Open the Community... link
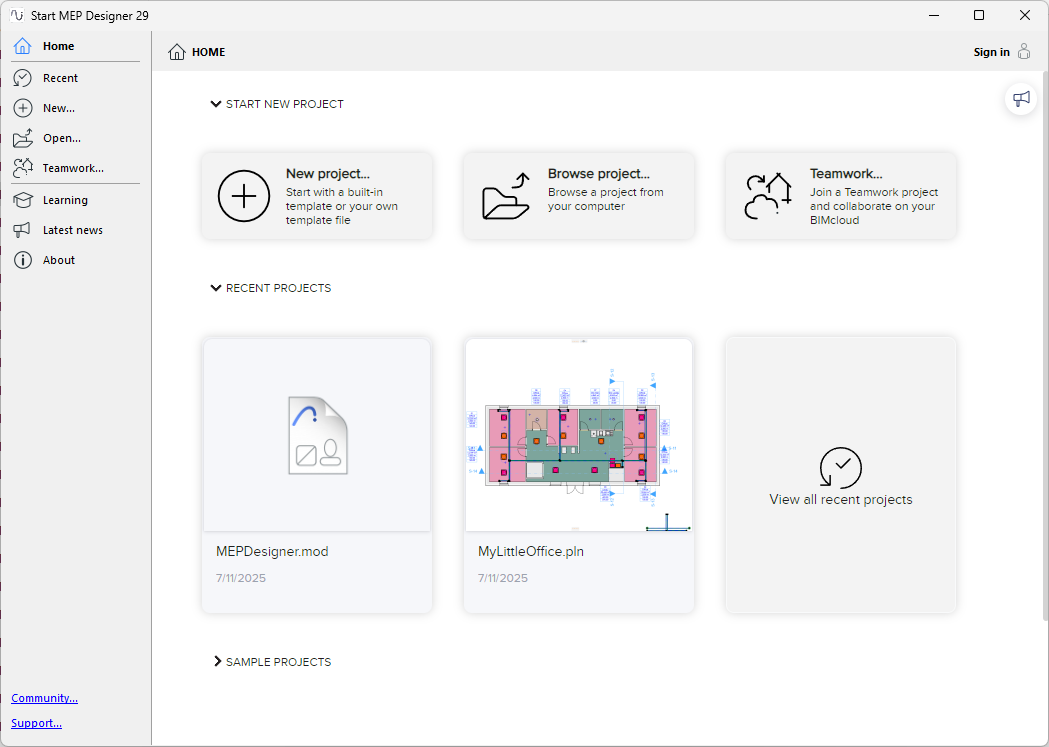The image size is (1049, 747). (x=44, y=698)
